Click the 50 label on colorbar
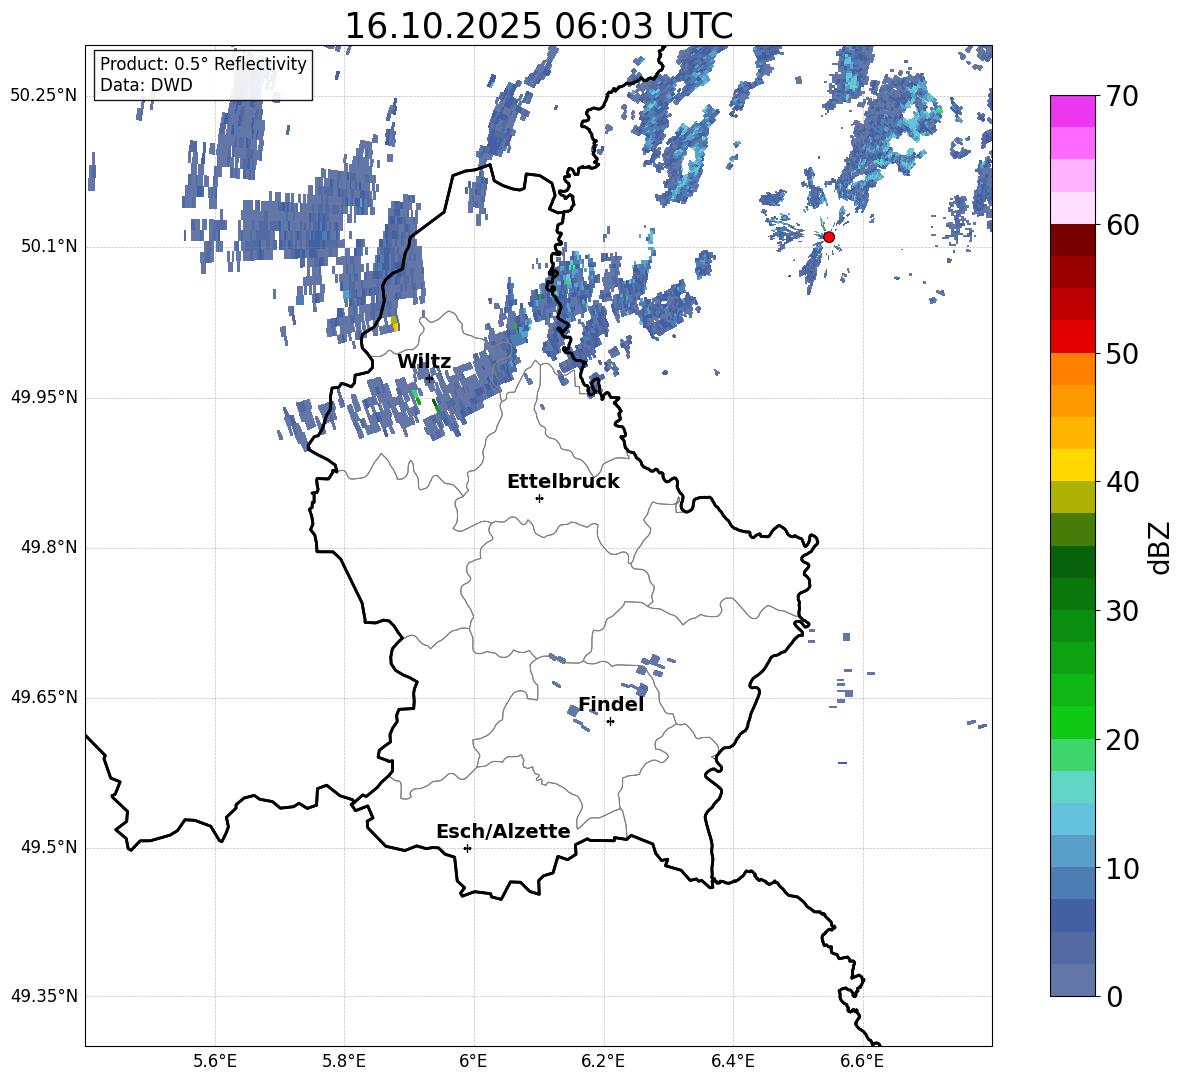Viewport: 1184px width, 1081px height. coord(1121,354)
